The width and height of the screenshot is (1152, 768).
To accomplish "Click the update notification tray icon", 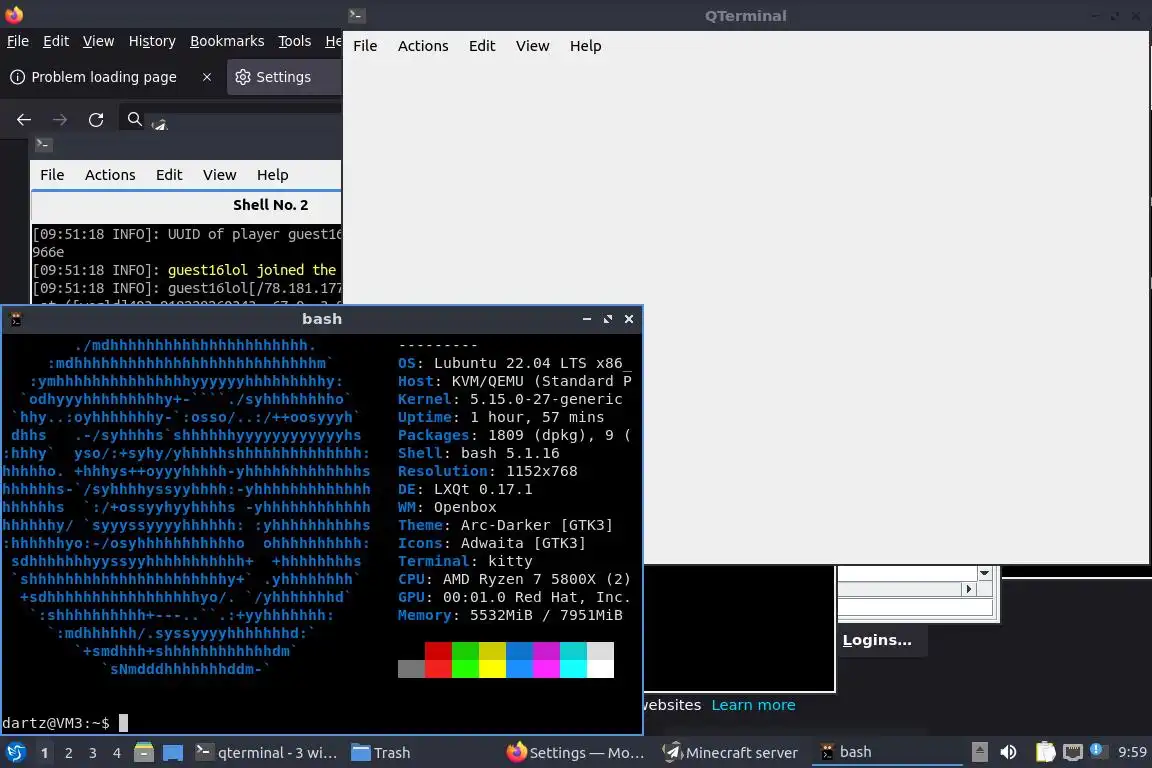I will [x=1096, y=750].
